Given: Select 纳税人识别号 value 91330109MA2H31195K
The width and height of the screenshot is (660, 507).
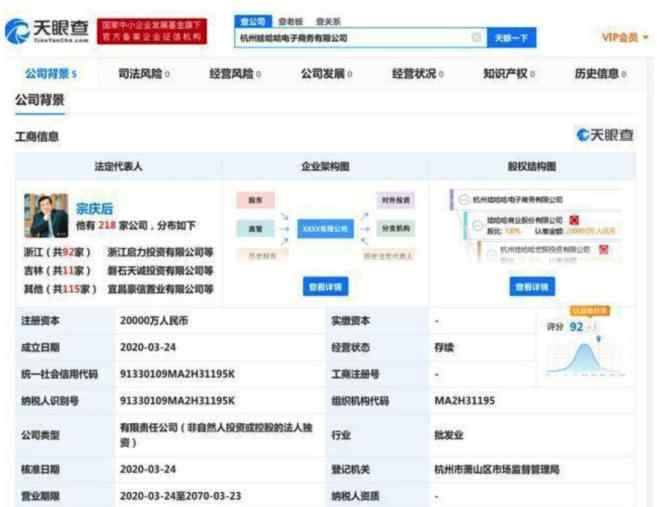Looking at the screenshot, I should tap(177, 401).
